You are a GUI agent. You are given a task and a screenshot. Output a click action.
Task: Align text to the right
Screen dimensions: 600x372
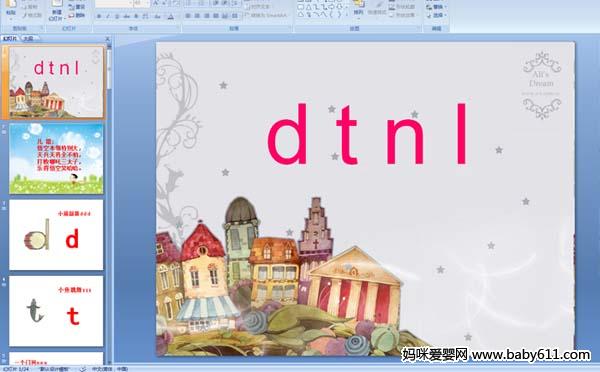[207, 16]
